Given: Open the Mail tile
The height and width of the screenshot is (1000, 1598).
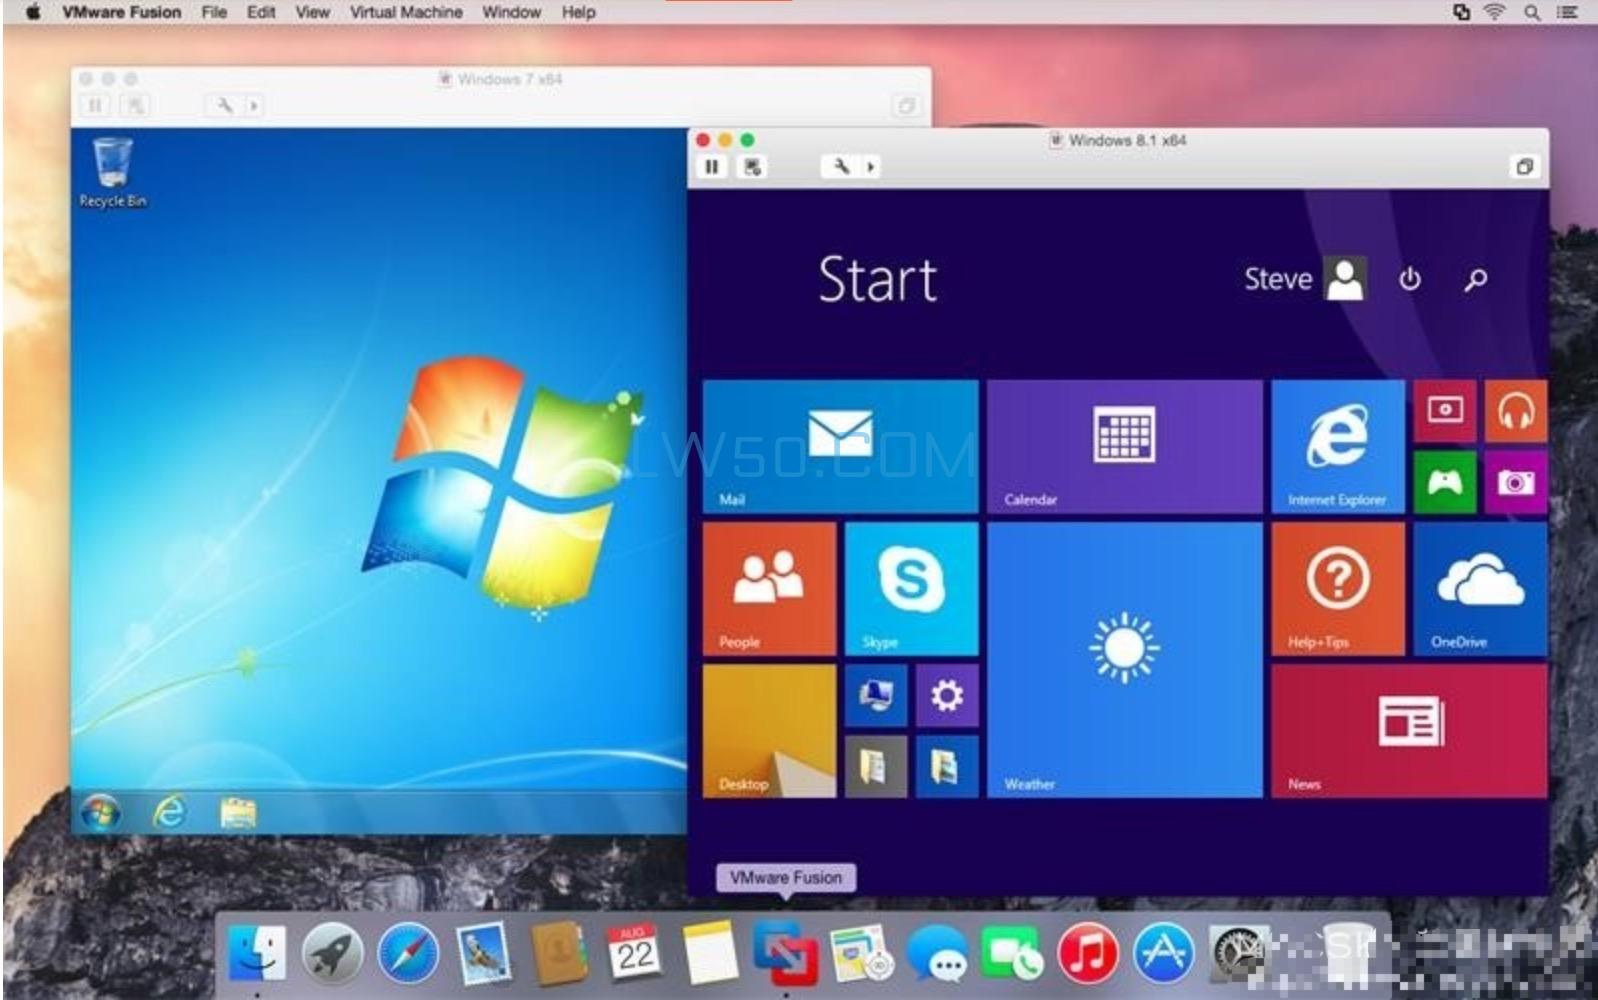Looking at the screenshot, I should pos(840,446).
